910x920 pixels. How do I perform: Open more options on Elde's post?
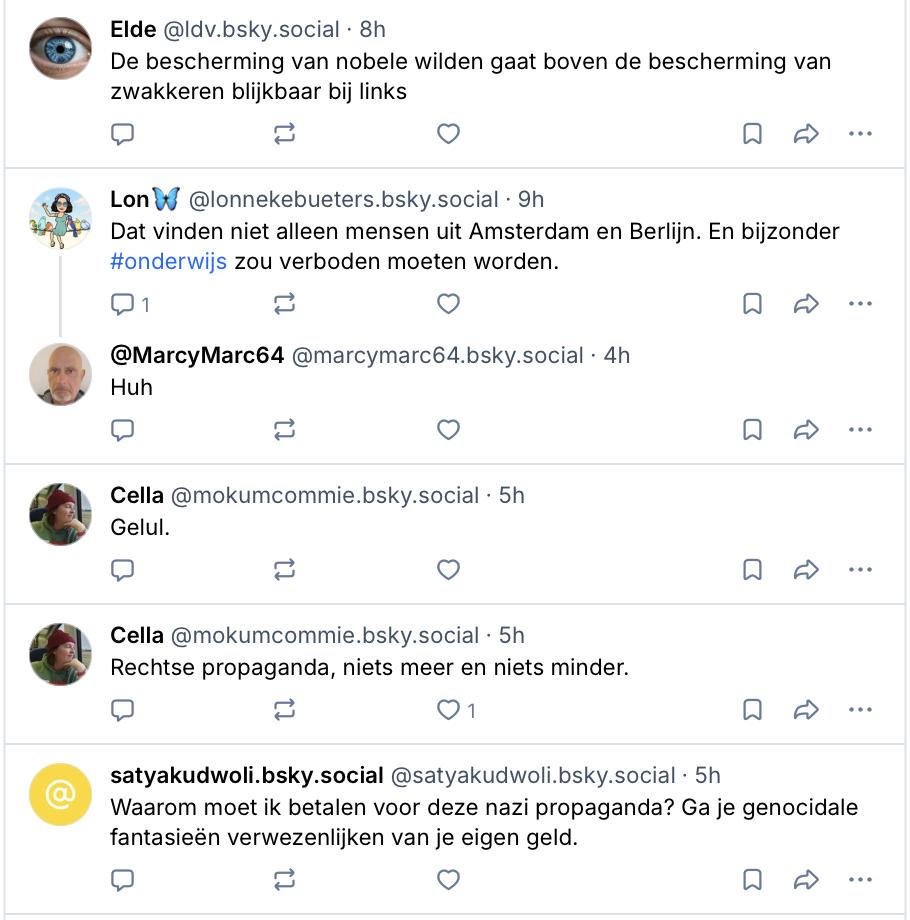pos(860,134)
